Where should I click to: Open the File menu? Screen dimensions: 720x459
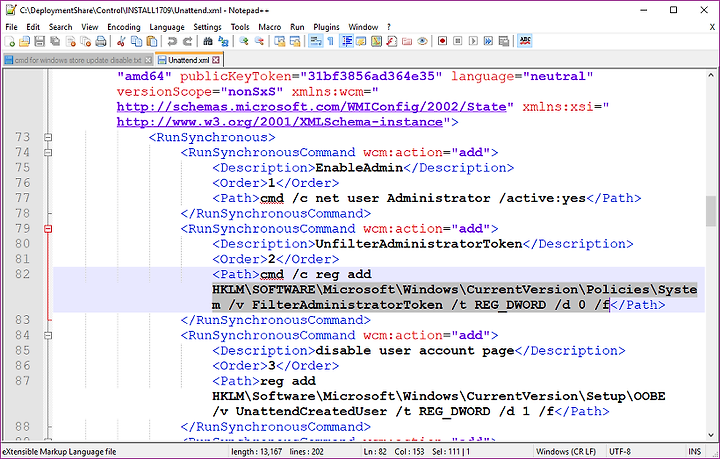[x=11, y=27]
